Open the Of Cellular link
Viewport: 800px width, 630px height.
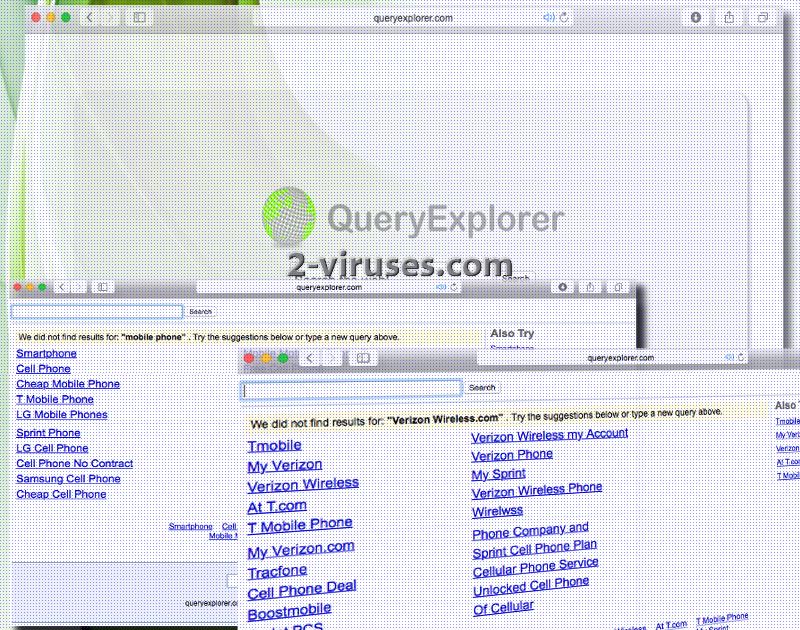pos(504,608)
